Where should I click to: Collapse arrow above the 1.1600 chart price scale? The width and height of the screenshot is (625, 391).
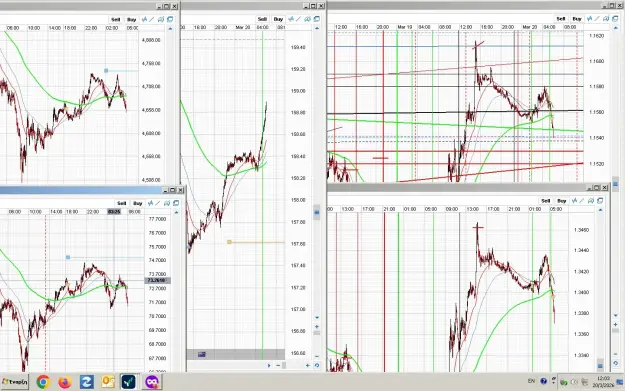pos(615,28)
